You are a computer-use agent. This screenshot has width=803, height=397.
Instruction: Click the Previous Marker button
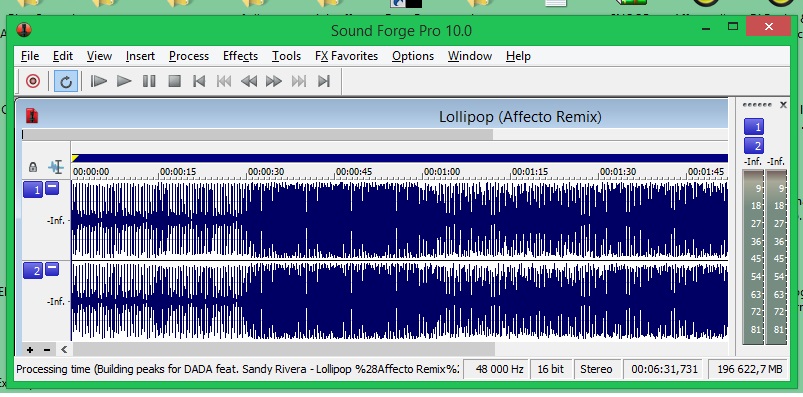coord(224,81)
